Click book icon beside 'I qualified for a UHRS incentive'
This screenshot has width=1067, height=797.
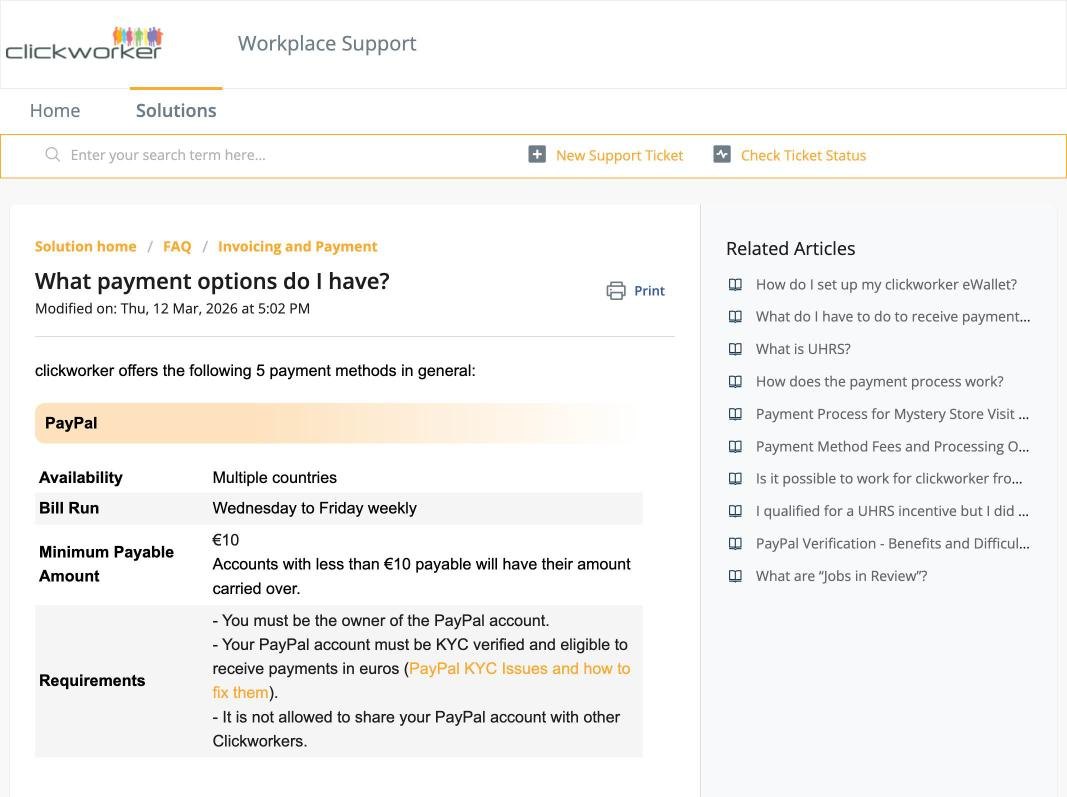[736, 511]
